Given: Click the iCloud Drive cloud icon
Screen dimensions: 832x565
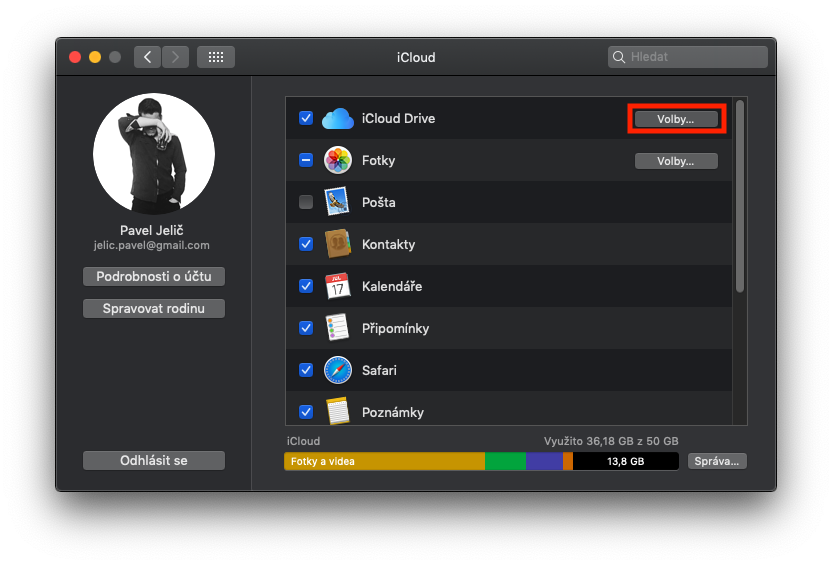Looking at the screenshot, I should (x=337, y=118).
